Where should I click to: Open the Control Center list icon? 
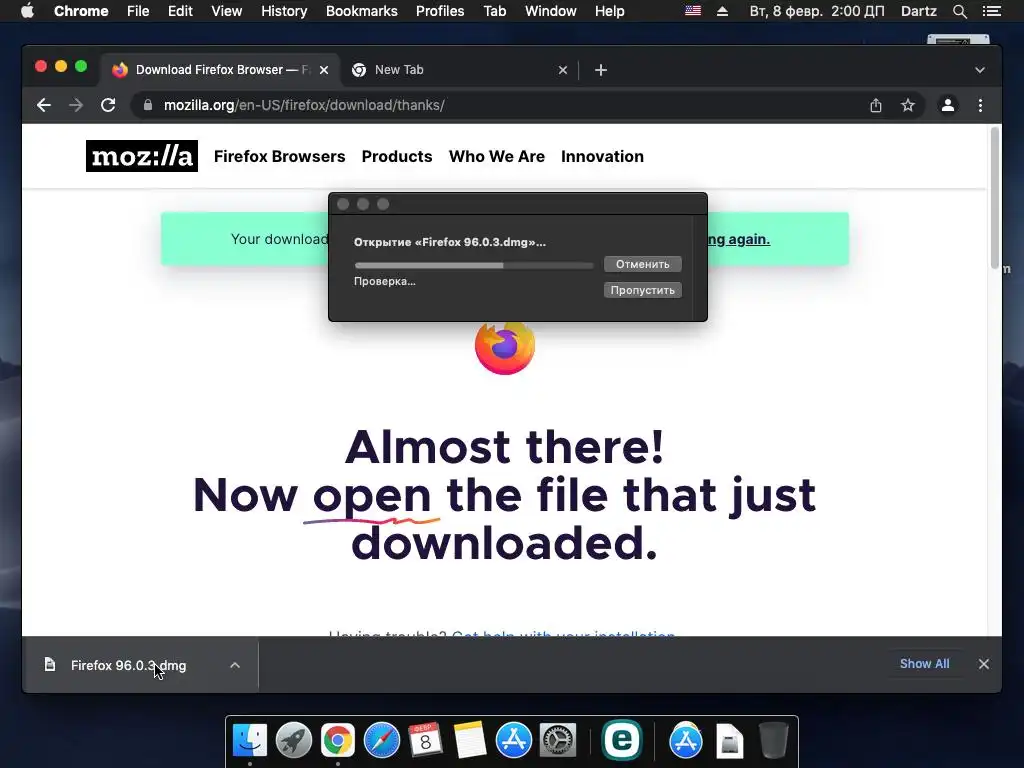(991, 11)
